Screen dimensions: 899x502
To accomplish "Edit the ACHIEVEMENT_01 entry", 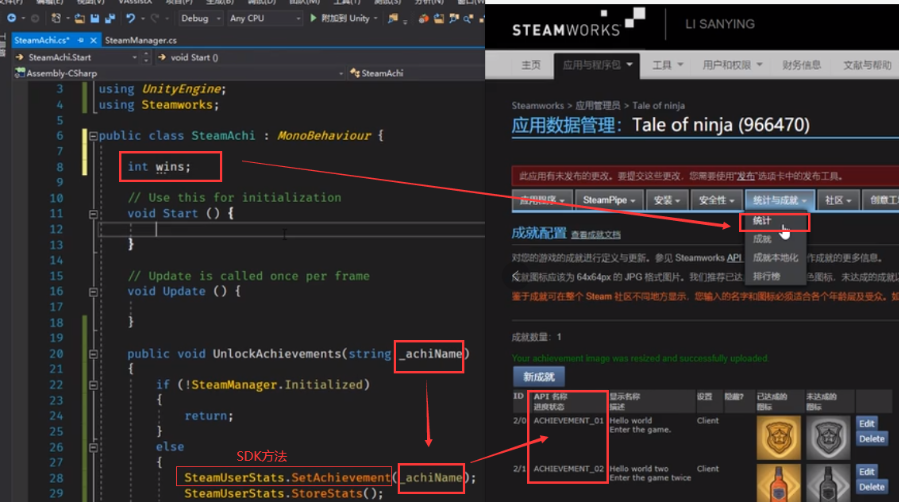I will point(866,423).
